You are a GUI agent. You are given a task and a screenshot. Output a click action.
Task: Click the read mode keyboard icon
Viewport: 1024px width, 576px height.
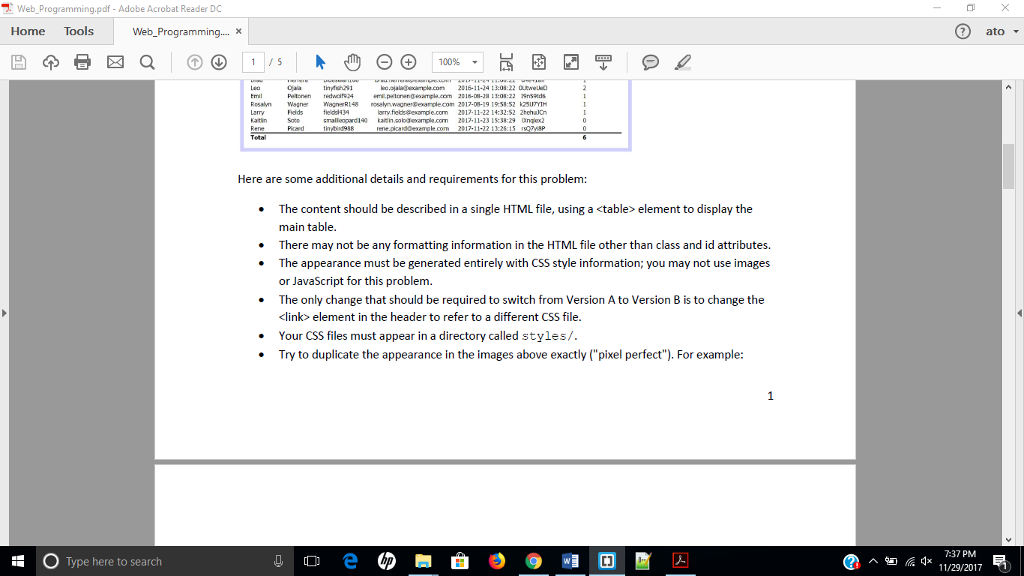pyautogui.click(x=603, y=62)
